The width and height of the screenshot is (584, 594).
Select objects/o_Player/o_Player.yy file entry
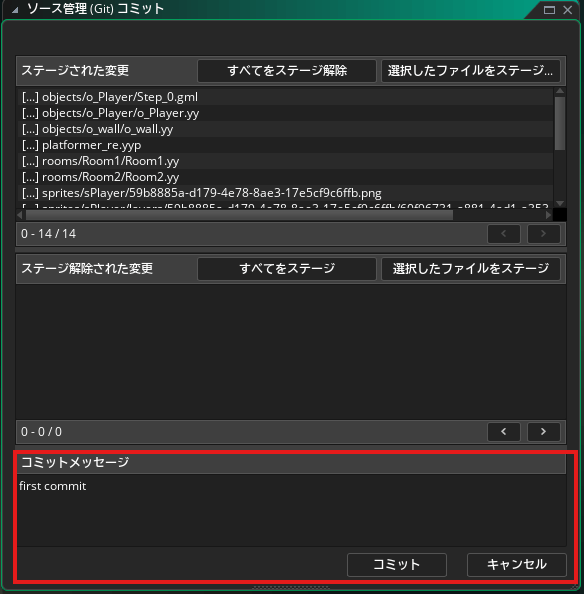tap(285, 113)
